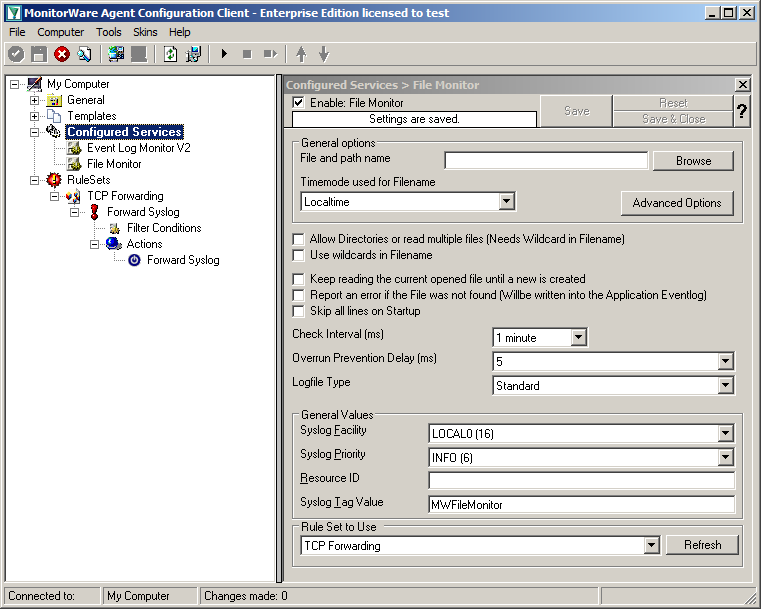Click the File and path name field
The height and width of the screenshot is (609, 761).
click(x=546, y=161)
